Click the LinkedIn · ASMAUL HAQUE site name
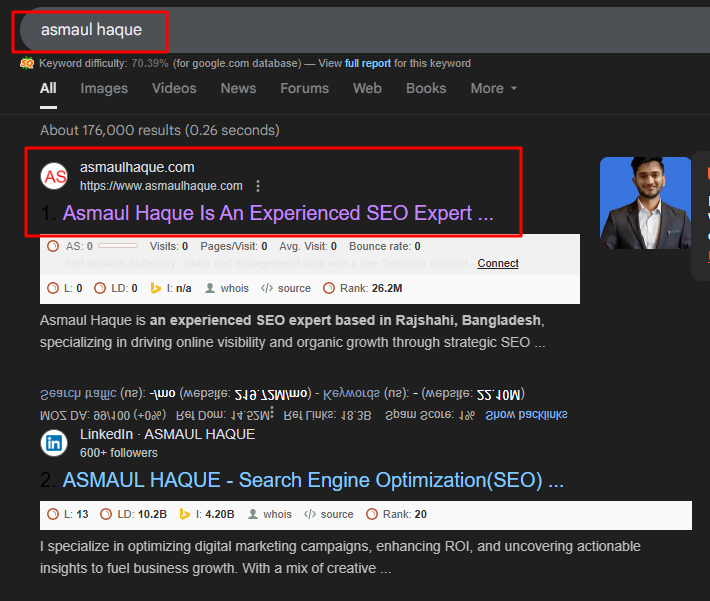The width and height of the screenshot is (710, 601). (168, 434)
